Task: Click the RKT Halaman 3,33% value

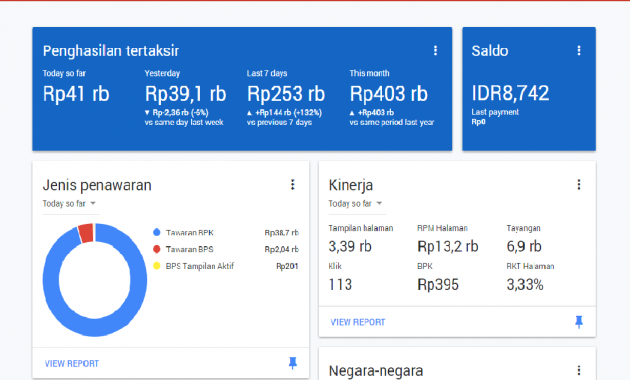Action: click(x=525, y=285)
